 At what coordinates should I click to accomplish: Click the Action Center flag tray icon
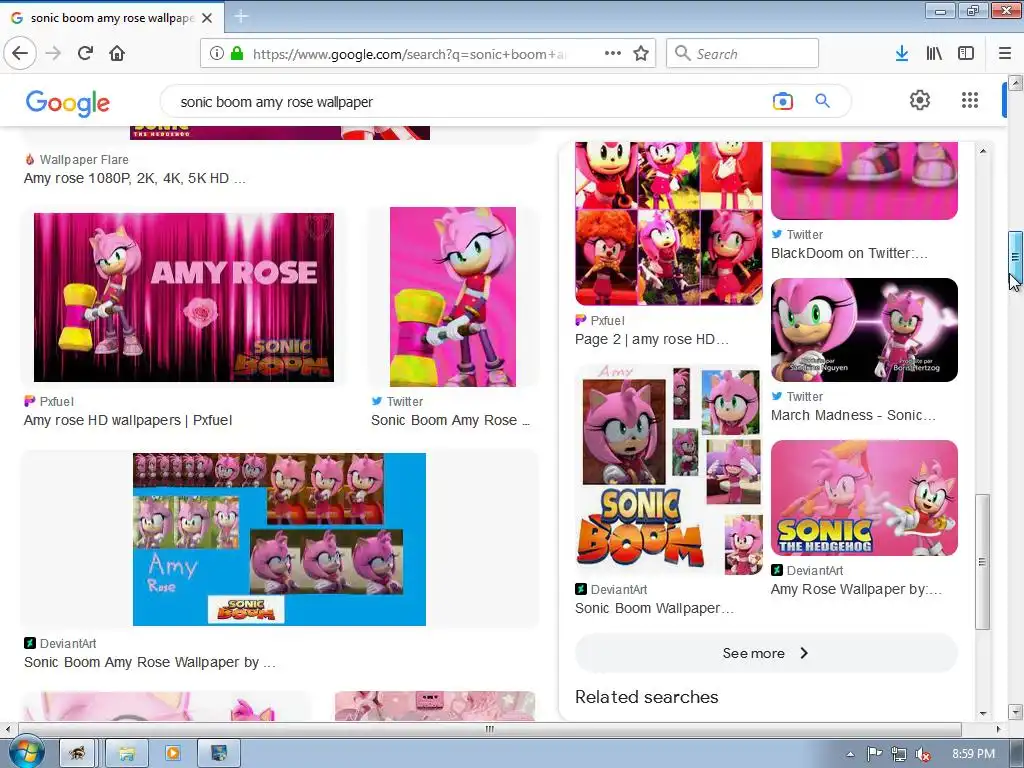(874, 754)
